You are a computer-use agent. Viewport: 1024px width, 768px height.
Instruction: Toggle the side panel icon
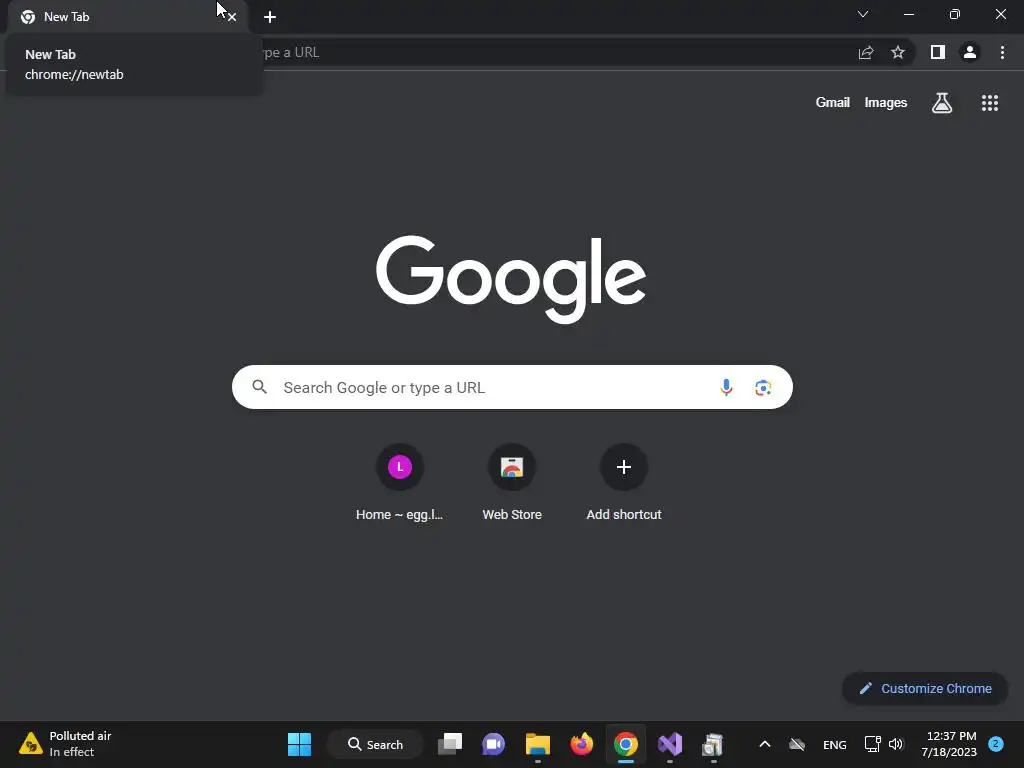938,52
